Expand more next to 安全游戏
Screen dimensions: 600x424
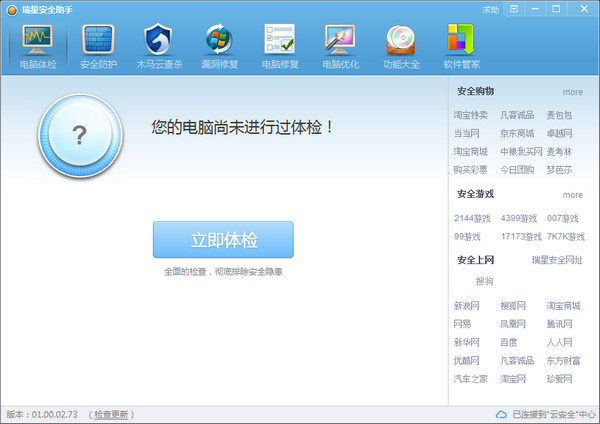click(572, 195)
